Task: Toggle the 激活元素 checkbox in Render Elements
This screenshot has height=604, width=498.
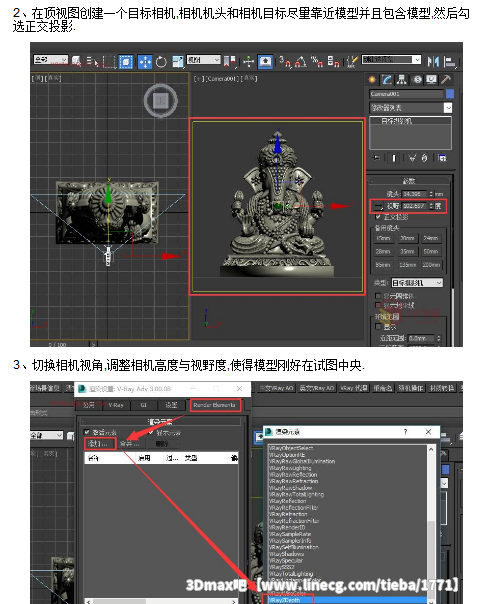Action: click(x=87, y=433)
